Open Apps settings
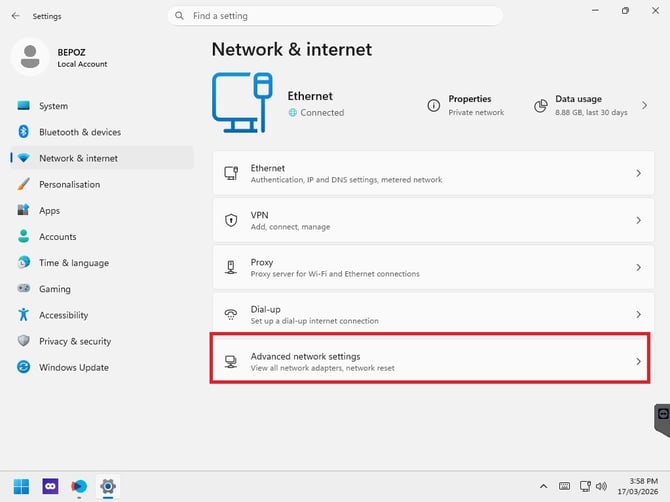Viewport: 670px width, 502px height. pos(102,210)
